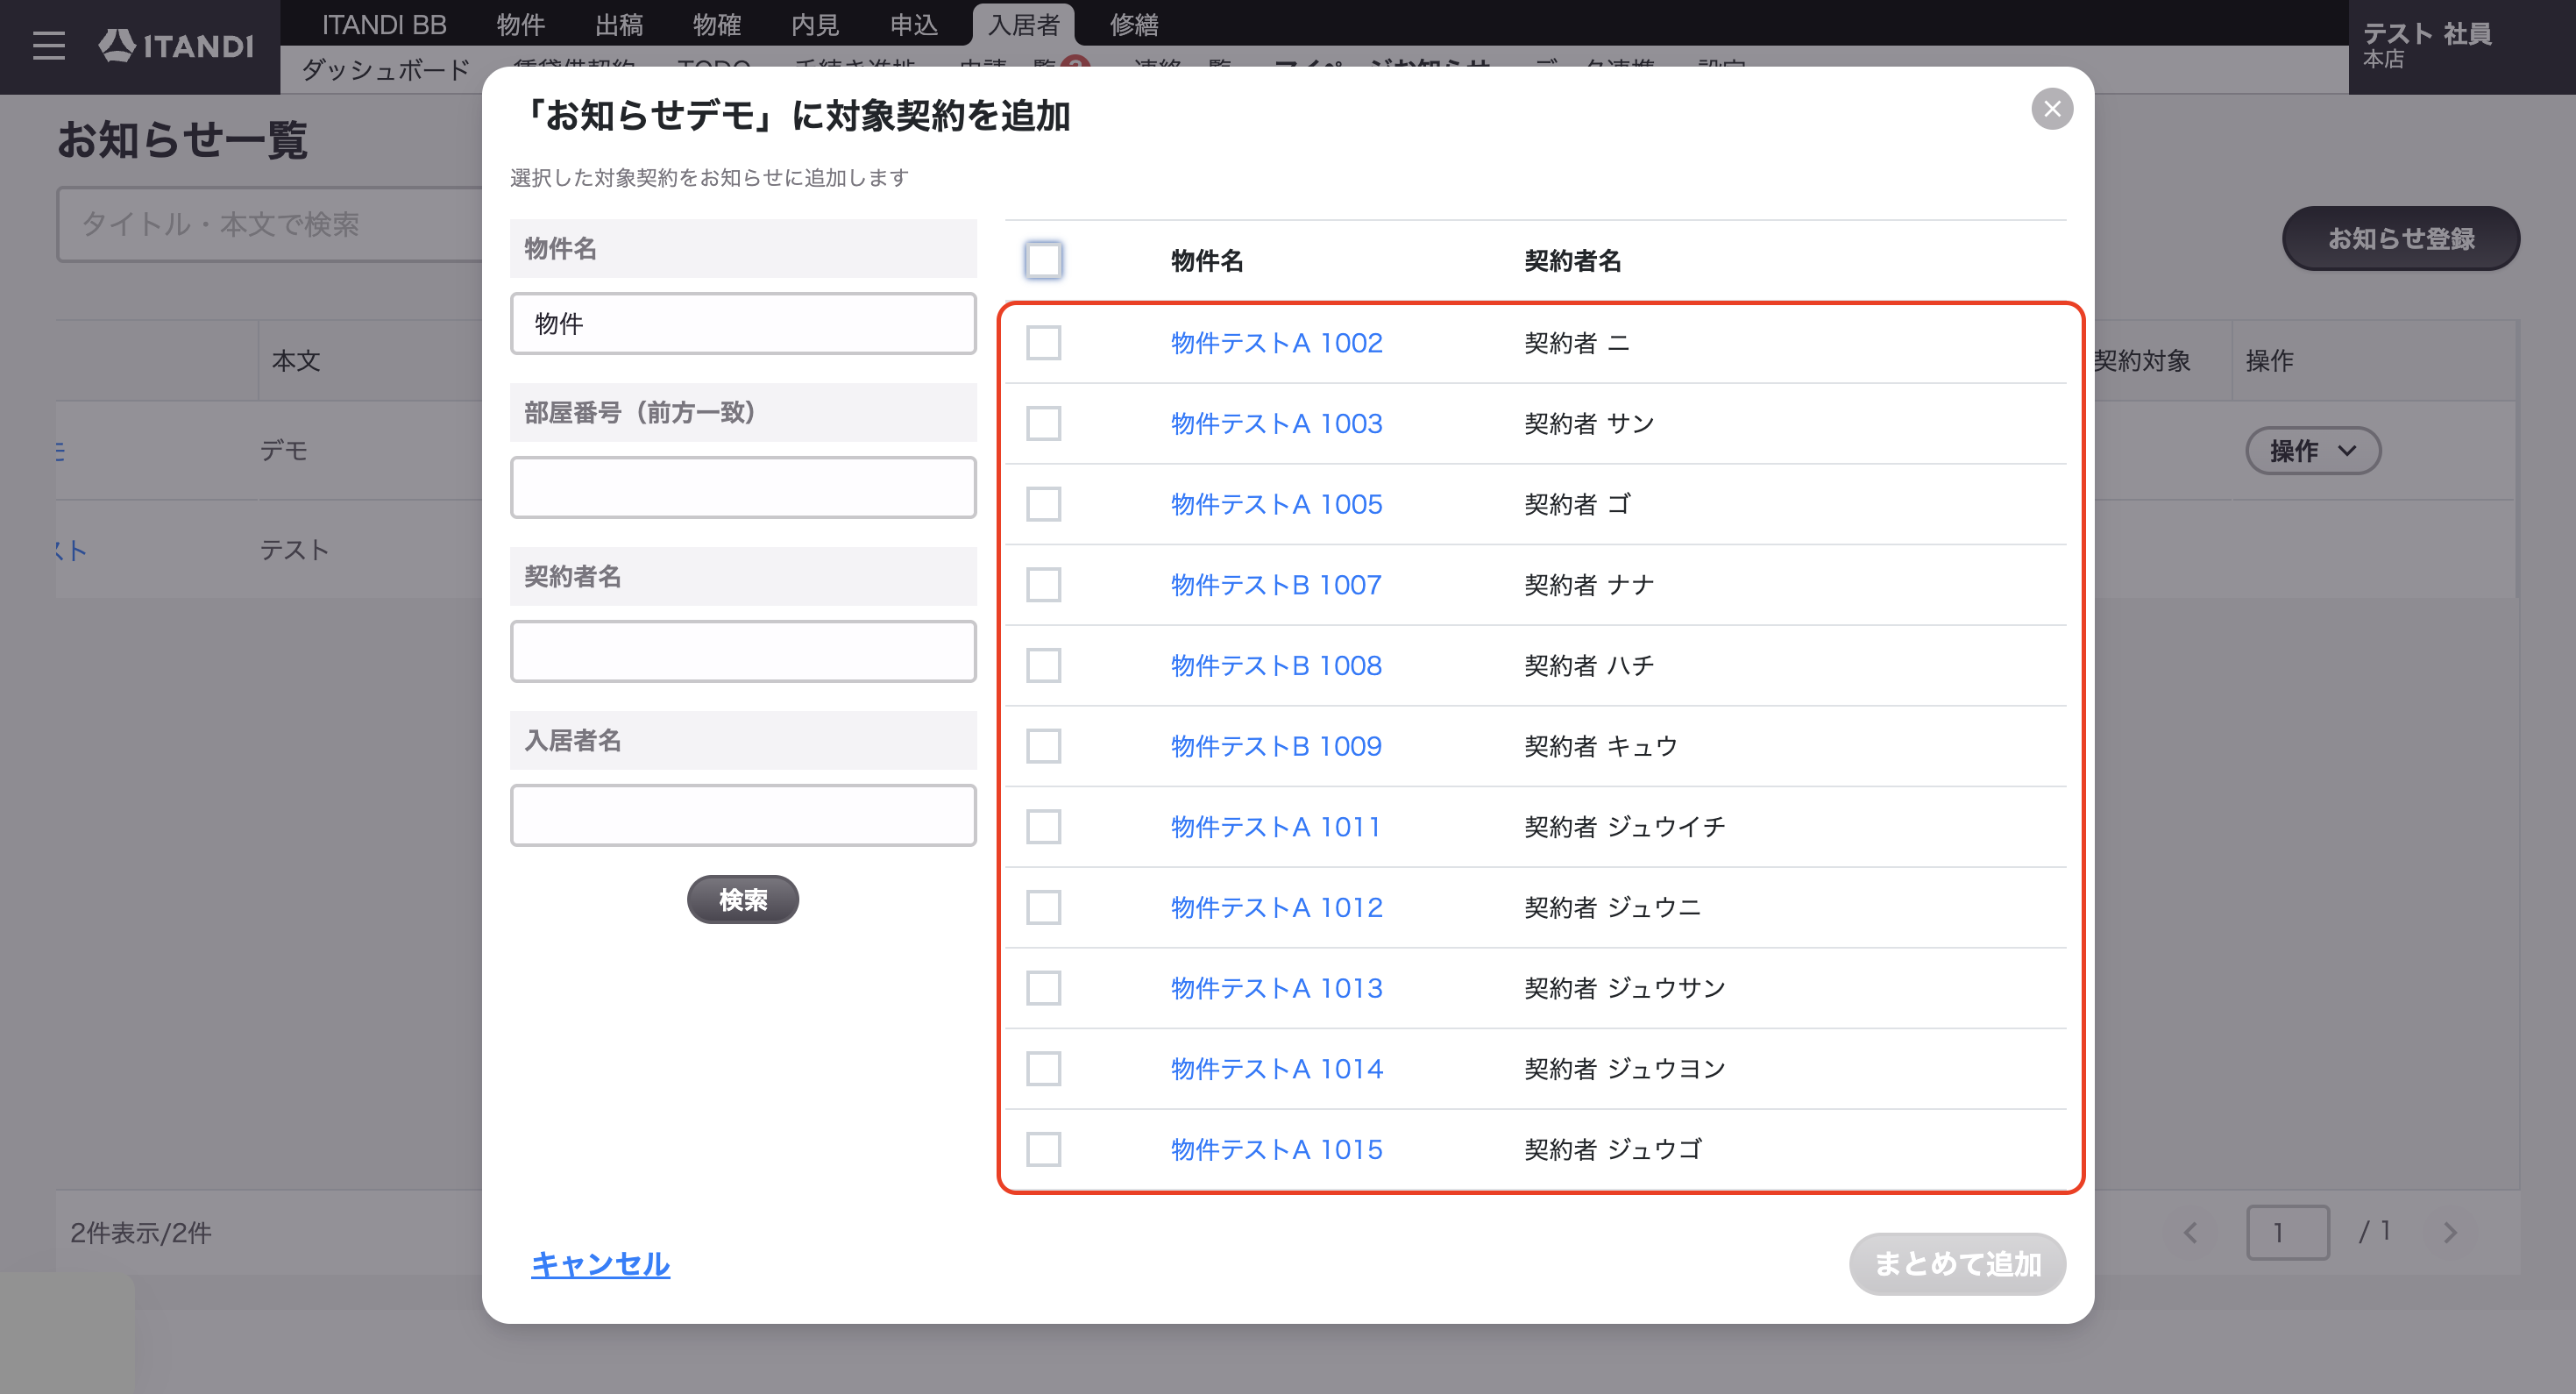Image resolution: width=2576 pixels, height=1394 pixels.
Task: Click the 契約者 ジュウイチ cell
Action: [x=1625, y=827]
